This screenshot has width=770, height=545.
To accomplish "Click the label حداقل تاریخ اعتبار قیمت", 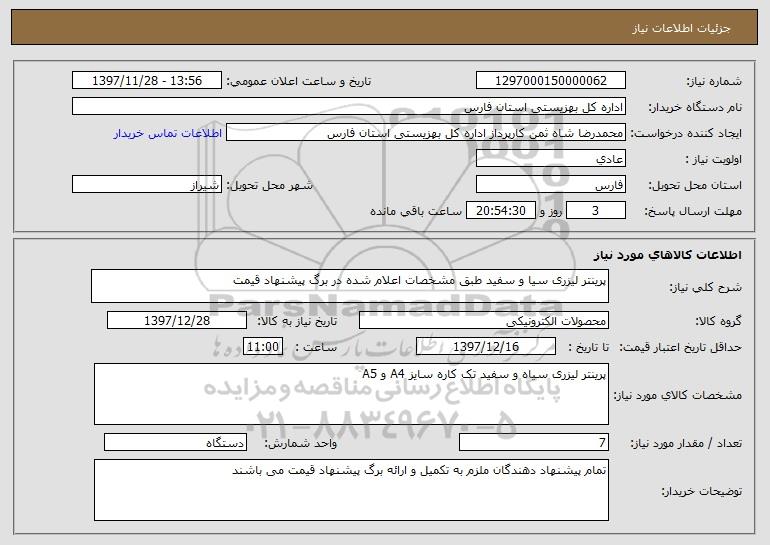I will point(681,347).
